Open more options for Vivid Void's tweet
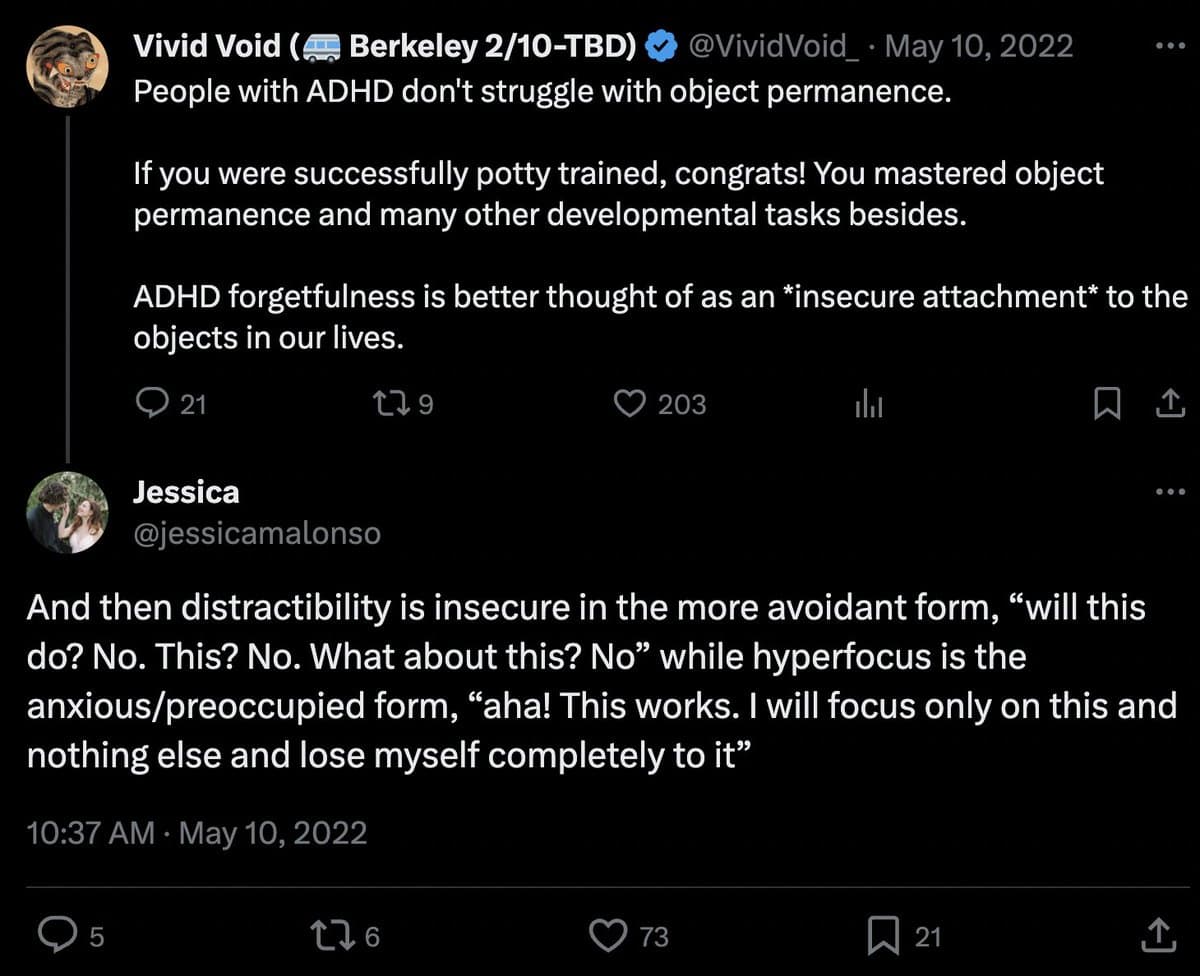 (1168, 47)
